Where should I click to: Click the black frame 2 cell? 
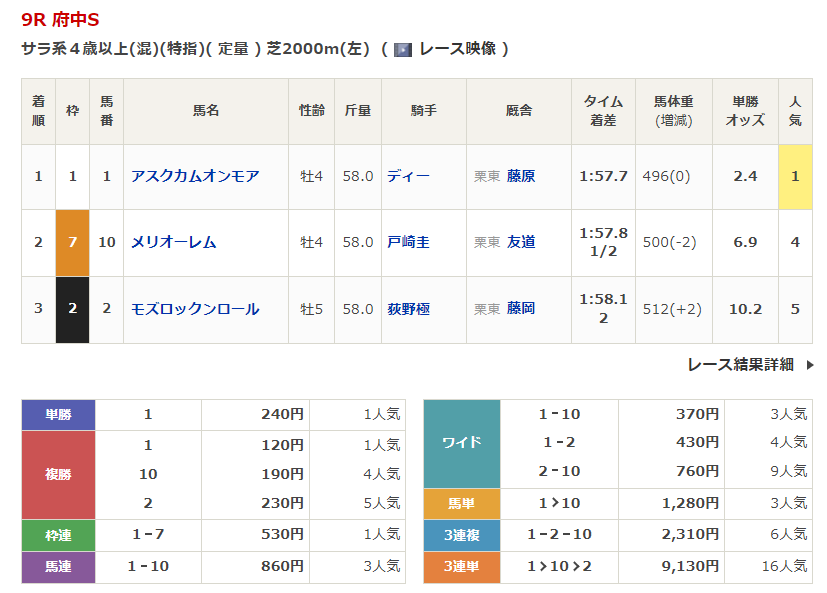tap(72, 309)
